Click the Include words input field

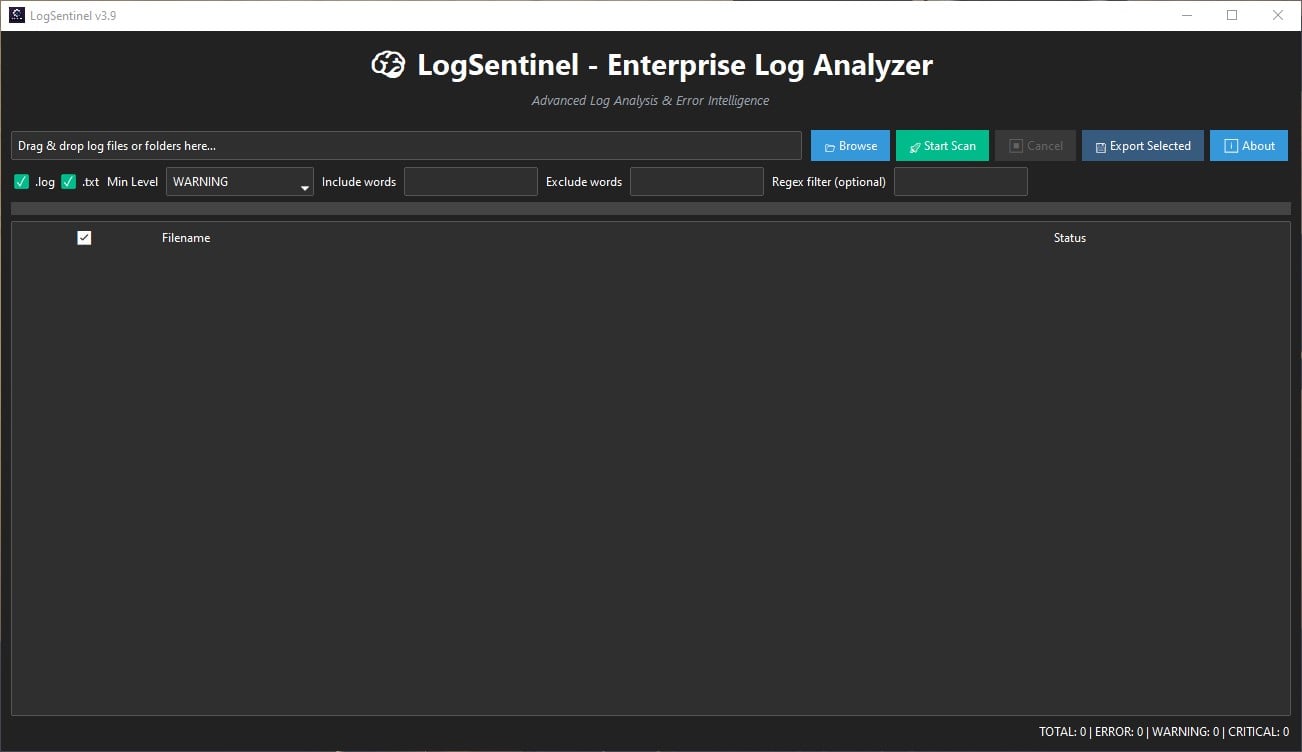click(x=471, y=181)
